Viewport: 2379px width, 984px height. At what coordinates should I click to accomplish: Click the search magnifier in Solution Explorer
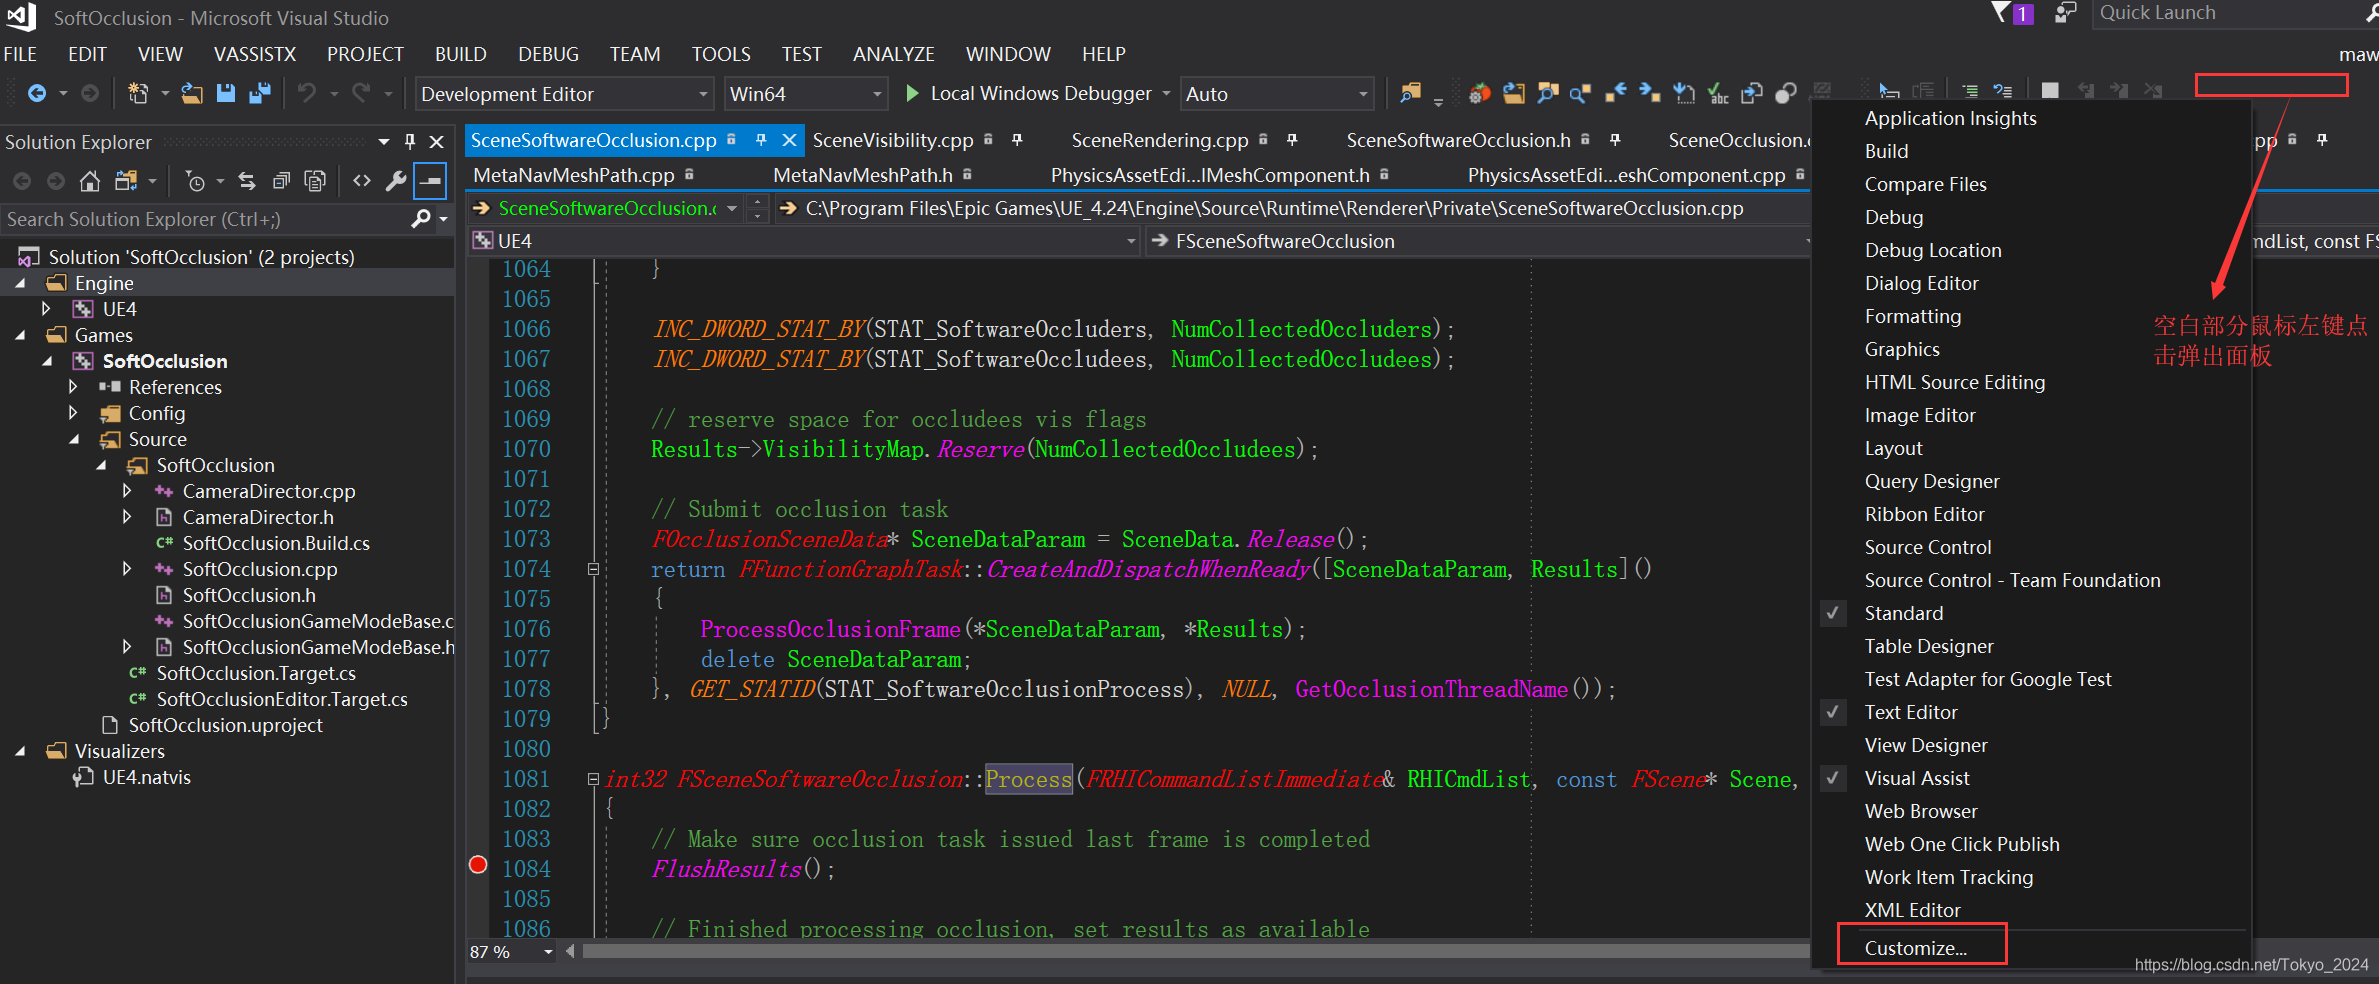point(421,218)
